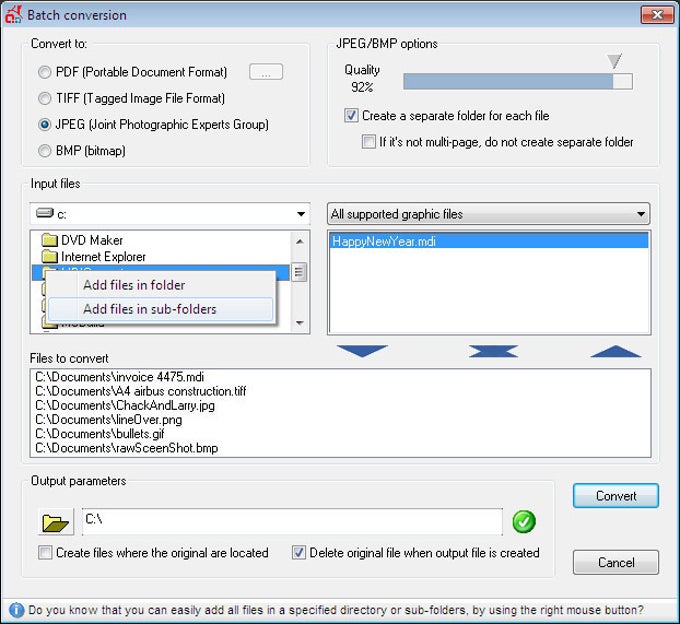Click the 92% quality value
This screenshot has width=680, height=624.
coord(362,87)
